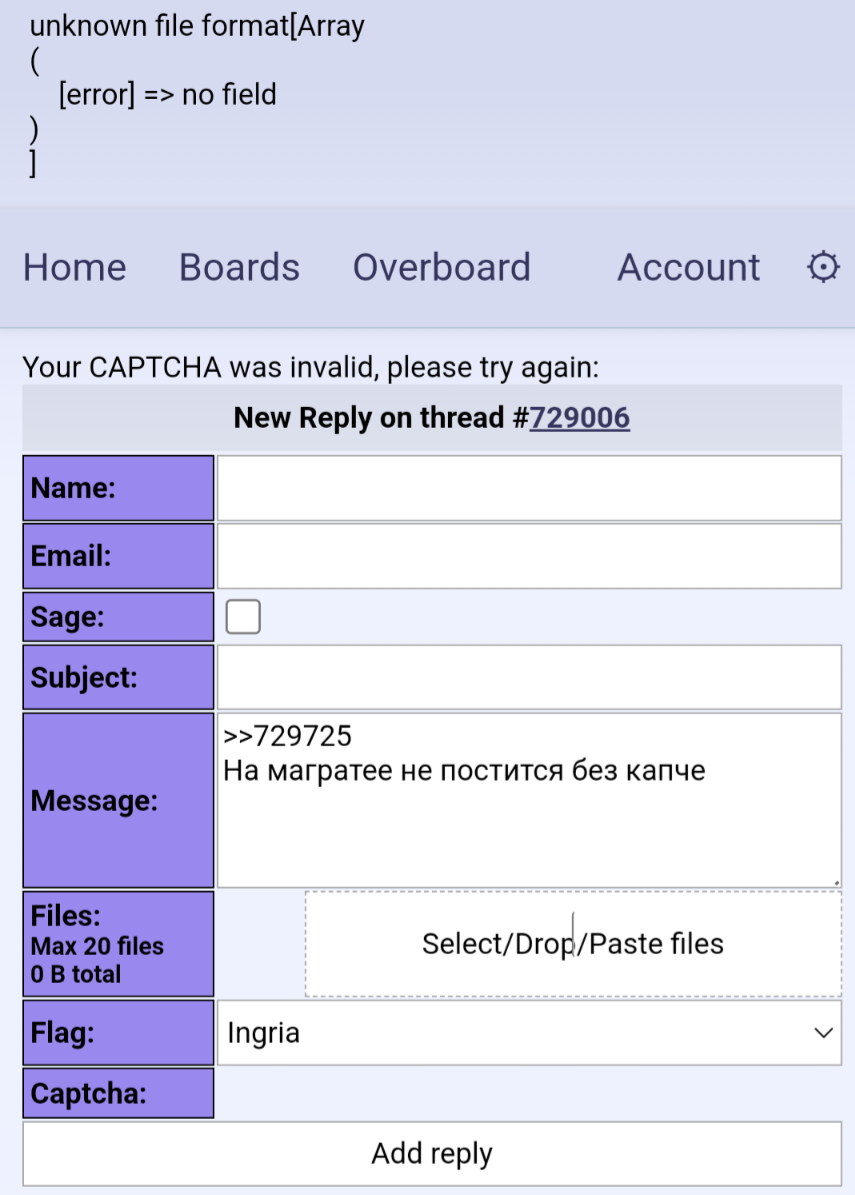Open the Overboard nav item

point(441,268)
